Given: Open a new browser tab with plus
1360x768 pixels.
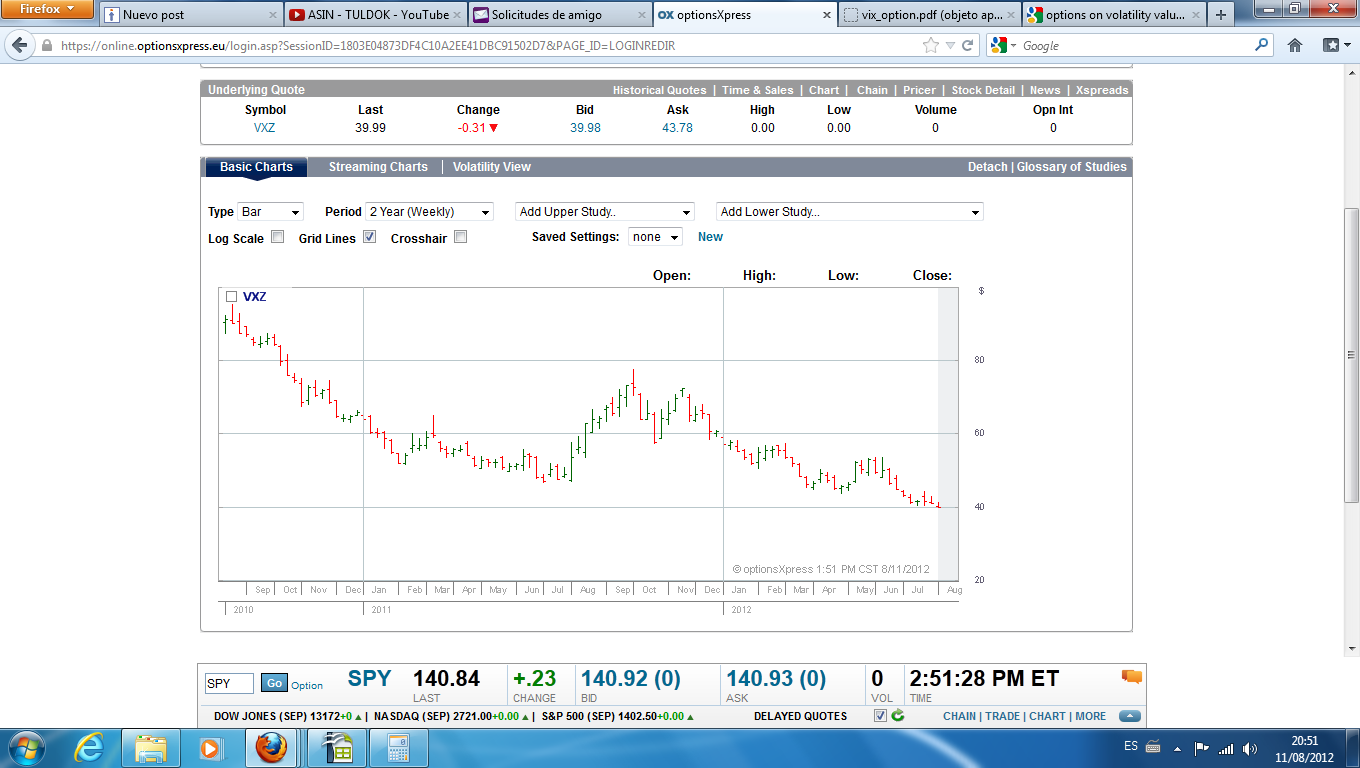Looking at the screenshot, I should click(x=1220, y=15).
